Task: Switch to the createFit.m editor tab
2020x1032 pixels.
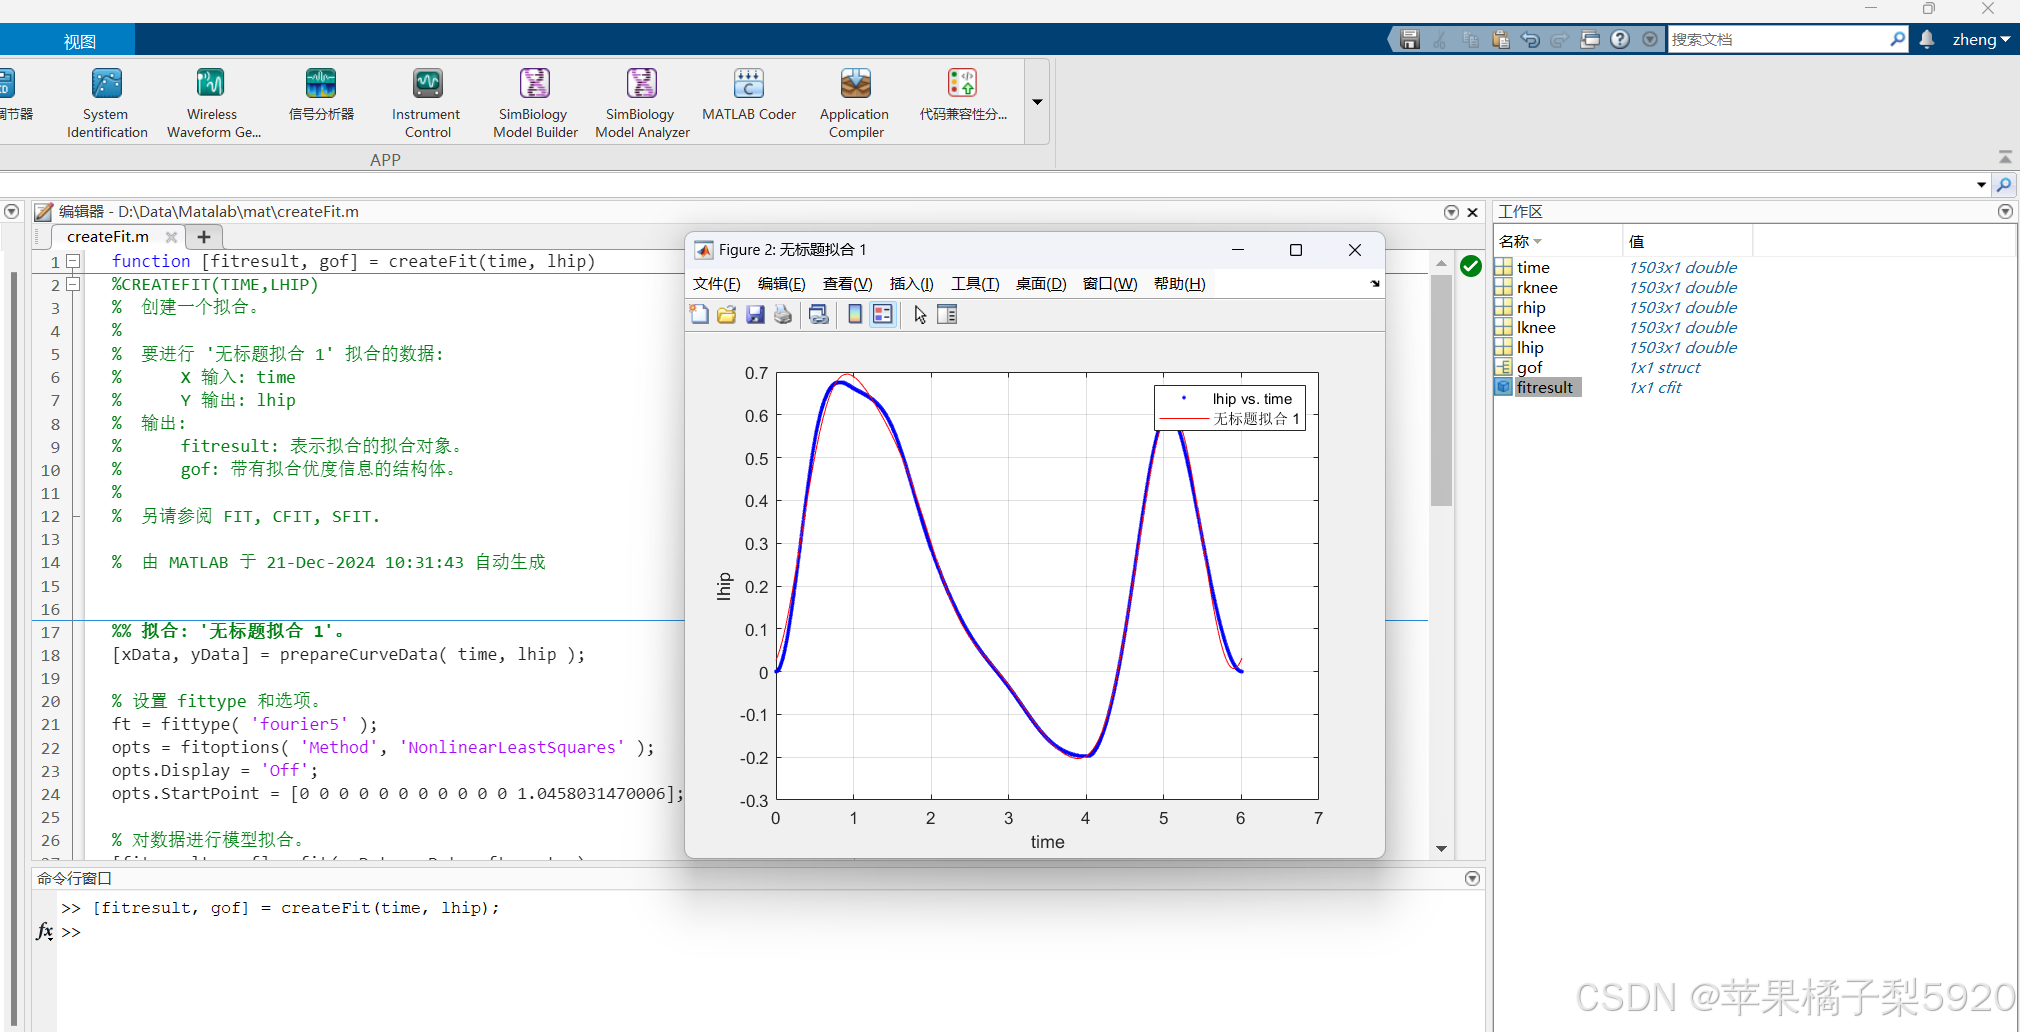Action: point(108,237)
